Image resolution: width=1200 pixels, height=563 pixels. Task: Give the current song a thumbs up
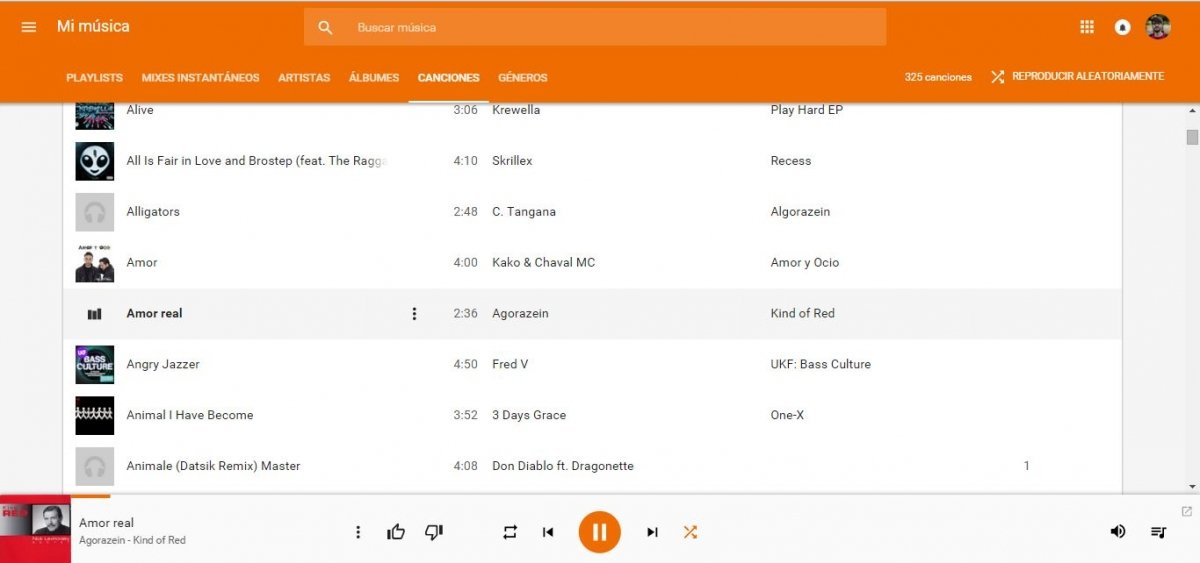point(396,532)
